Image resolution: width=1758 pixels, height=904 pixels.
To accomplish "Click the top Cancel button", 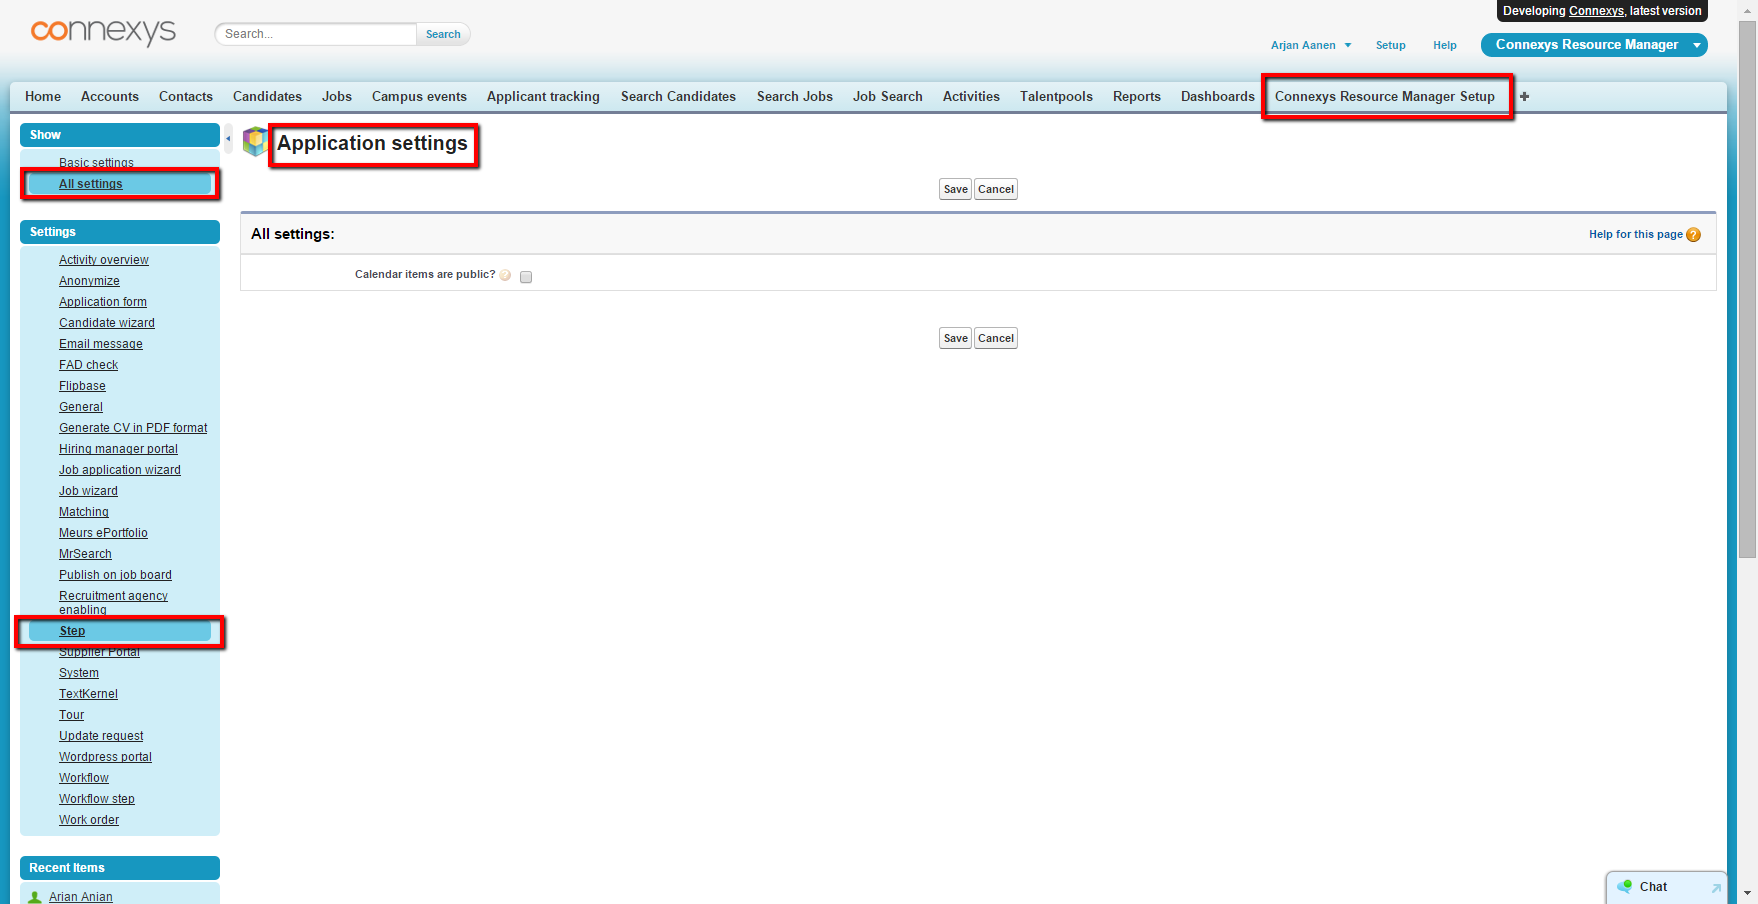I will click(x=996, y=190).
